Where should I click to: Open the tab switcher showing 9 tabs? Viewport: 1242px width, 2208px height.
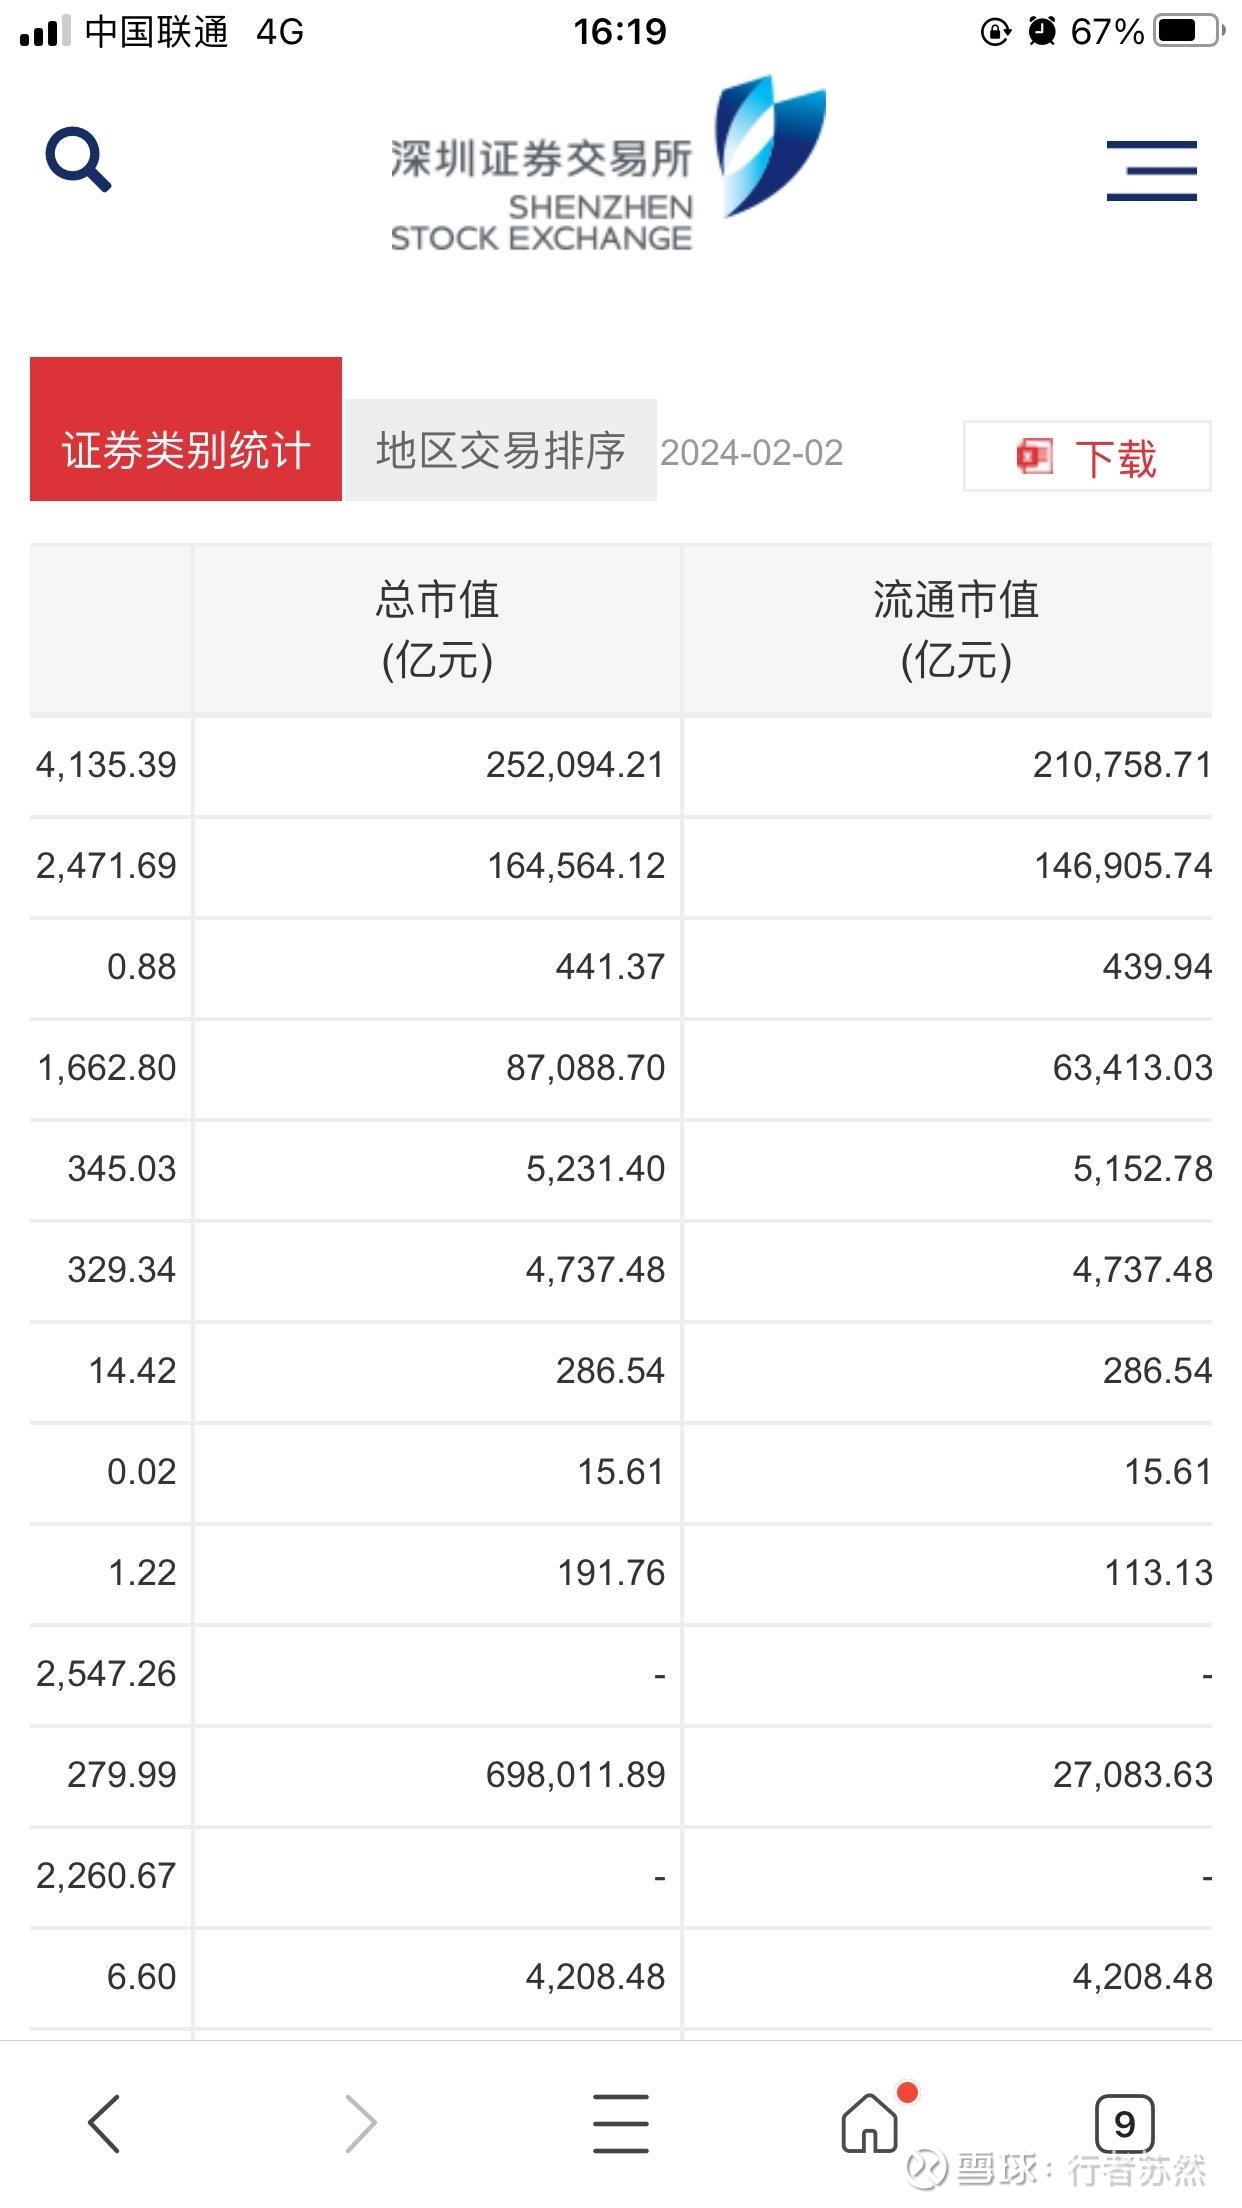[1124, 2123]
